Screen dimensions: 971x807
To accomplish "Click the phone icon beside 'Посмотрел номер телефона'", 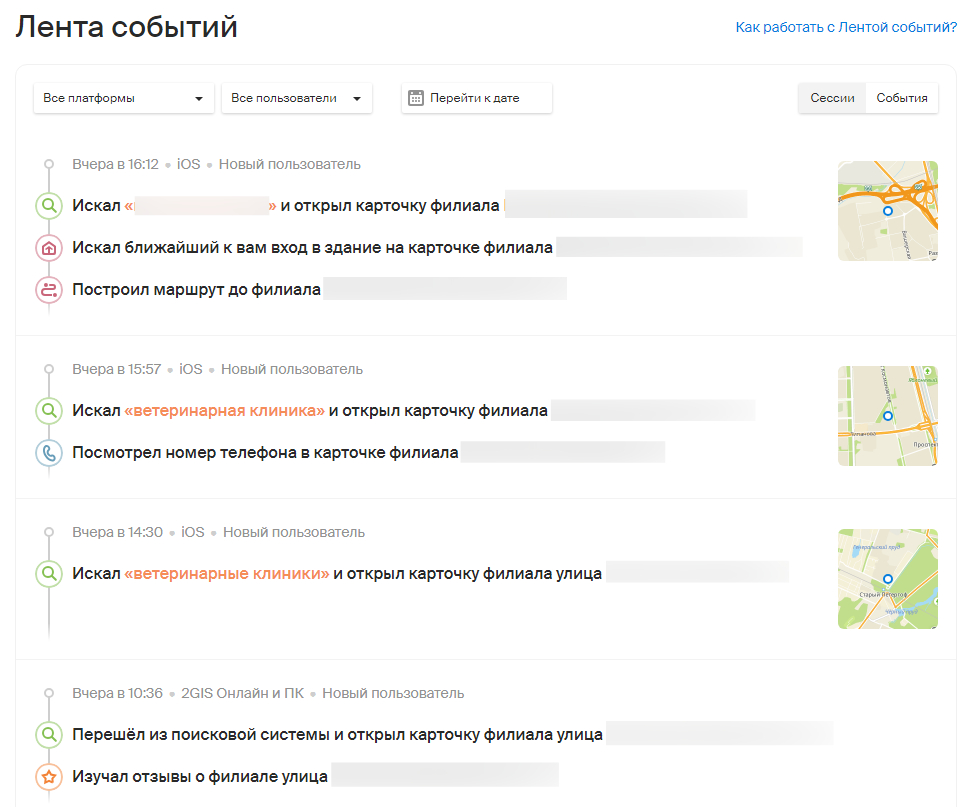I will click(x=49, y=453).
